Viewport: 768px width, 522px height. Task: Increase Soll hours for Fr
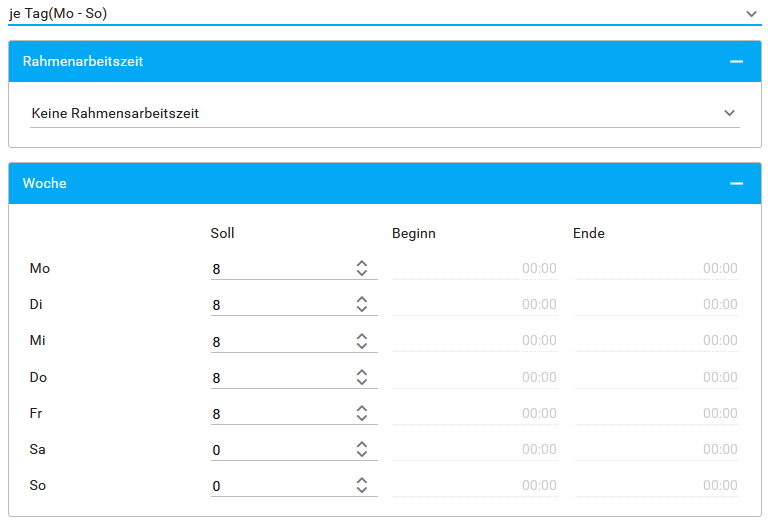coord(362,408)
